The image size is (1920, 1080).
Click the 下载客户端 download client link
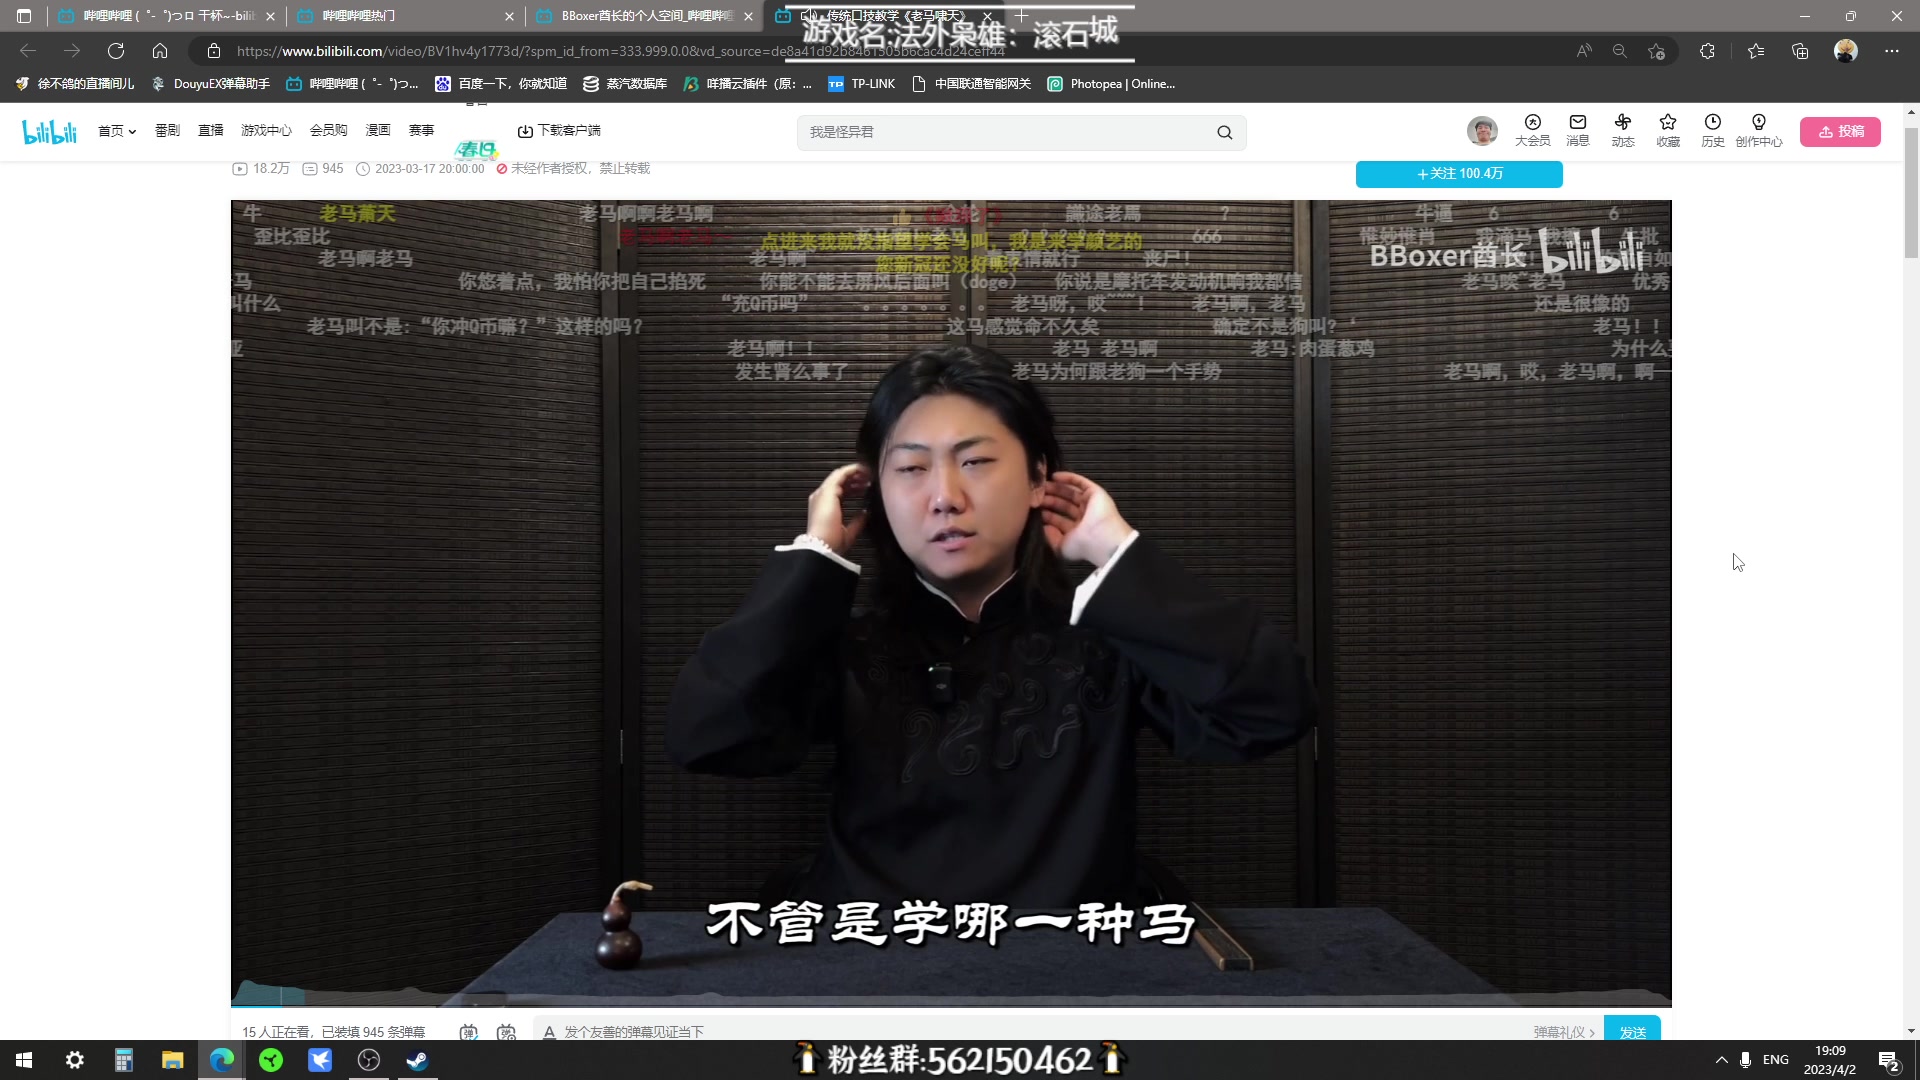559,131
